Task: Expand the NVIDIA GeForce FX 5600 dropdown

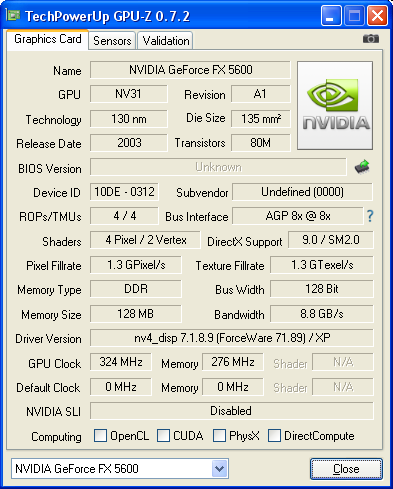Action: click(x=219, y=469)
